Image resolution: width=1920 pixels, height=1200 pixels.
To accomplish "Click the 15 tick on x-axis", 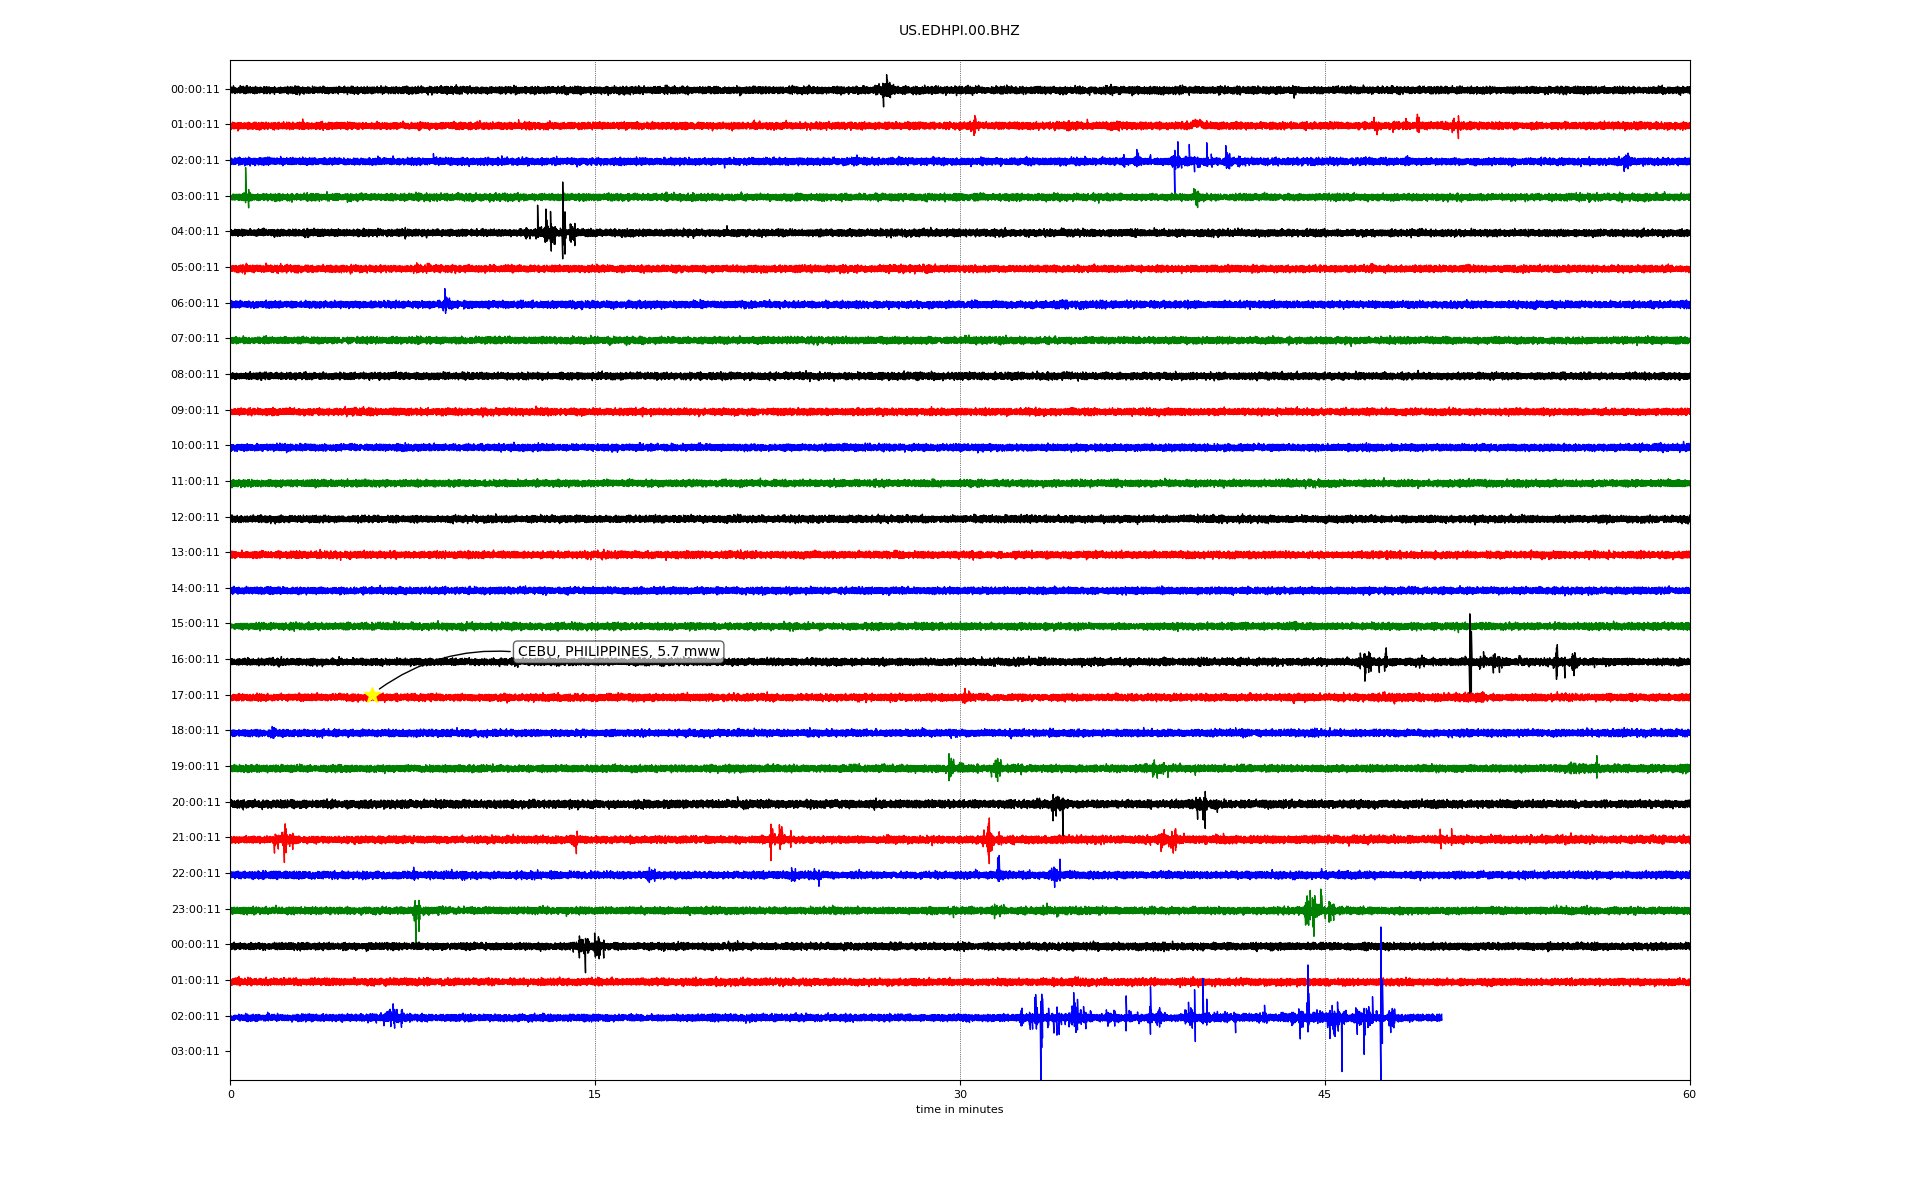I will 595,1095.
